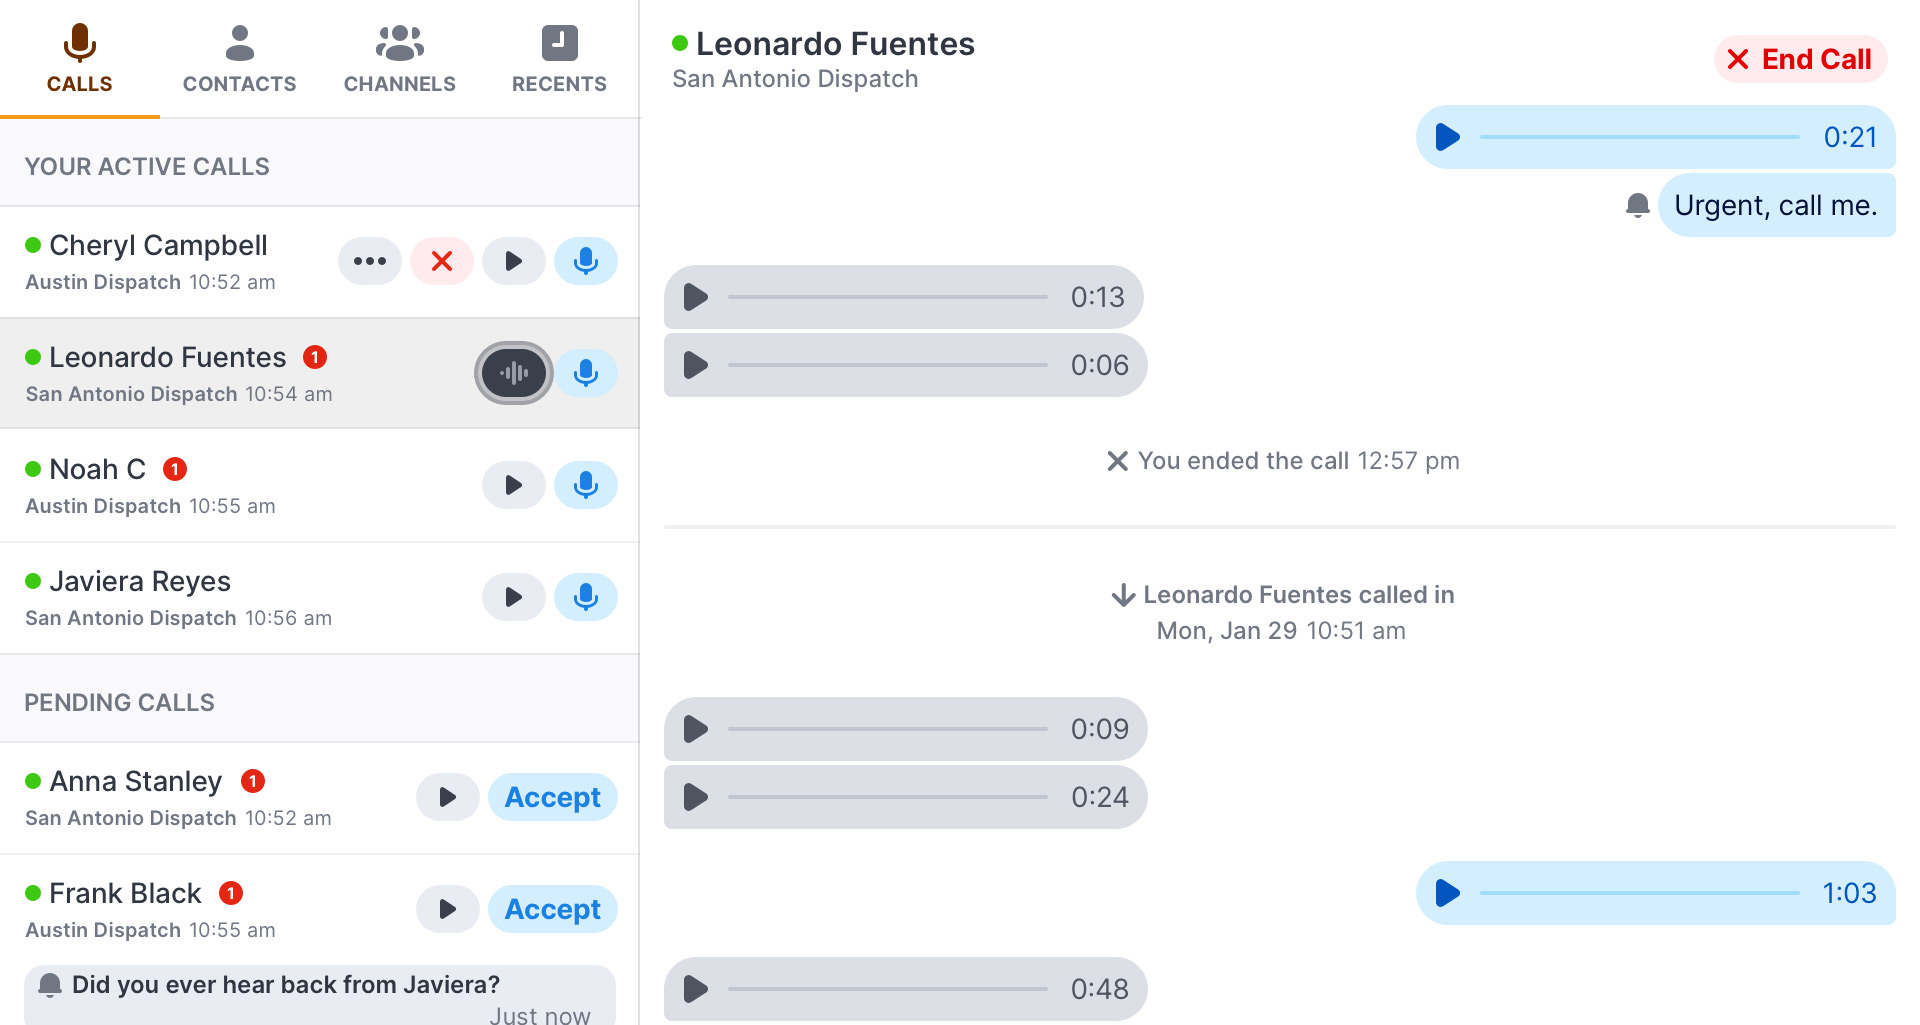Play Cheryl Campbell's latest message
The width and height of the screenshot is (1920, 1025).
point(514,261)
